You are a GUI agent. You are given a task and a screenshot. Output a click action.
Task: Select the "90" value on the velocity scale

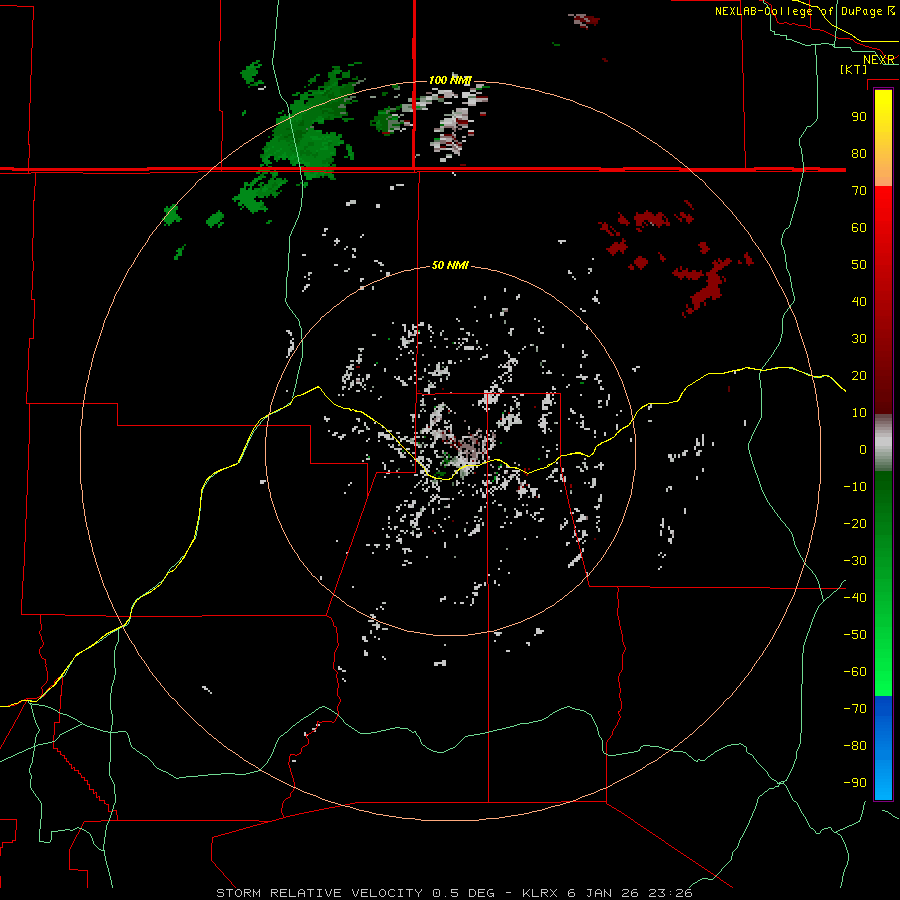pos(859,117)
